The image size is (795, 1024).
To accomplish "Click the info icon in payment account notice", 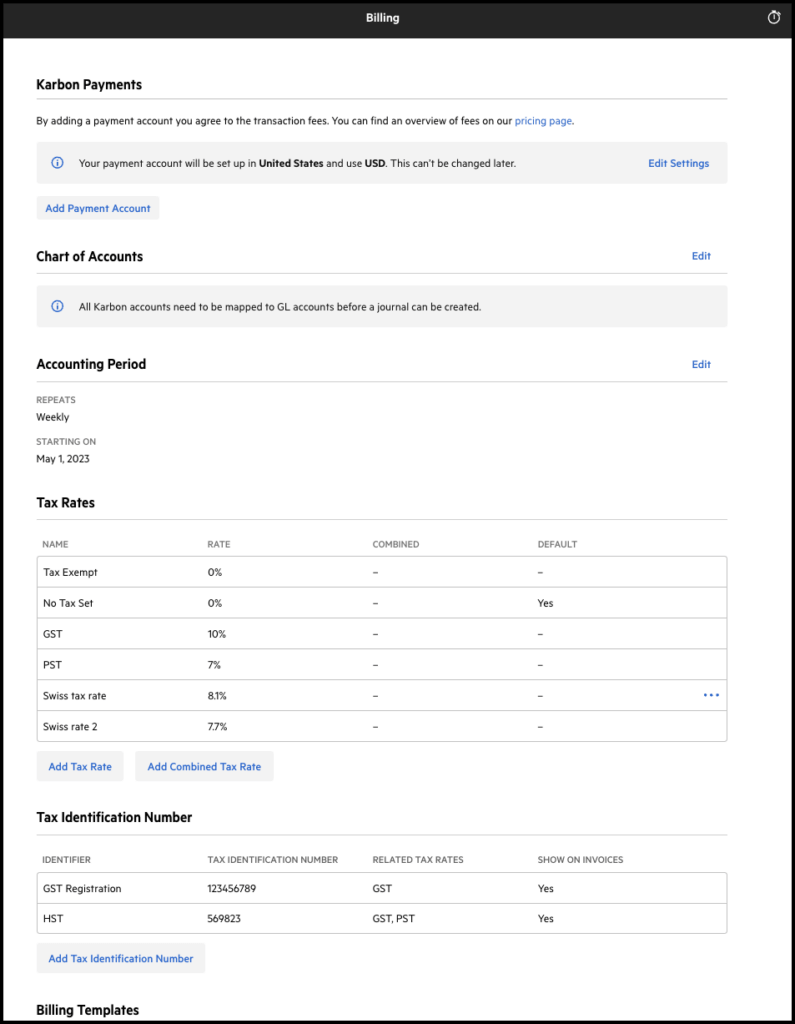I will coord(57,163).
